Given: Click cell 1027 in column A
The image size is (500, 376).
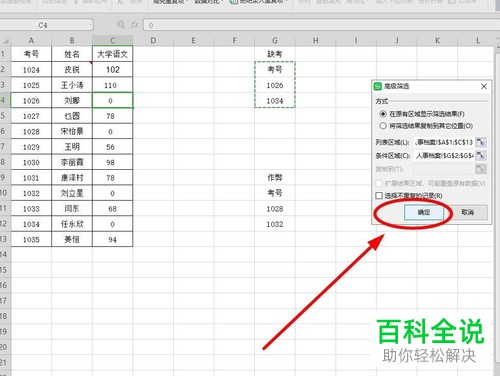Looking at the screenshot, I should coord(31,116).
